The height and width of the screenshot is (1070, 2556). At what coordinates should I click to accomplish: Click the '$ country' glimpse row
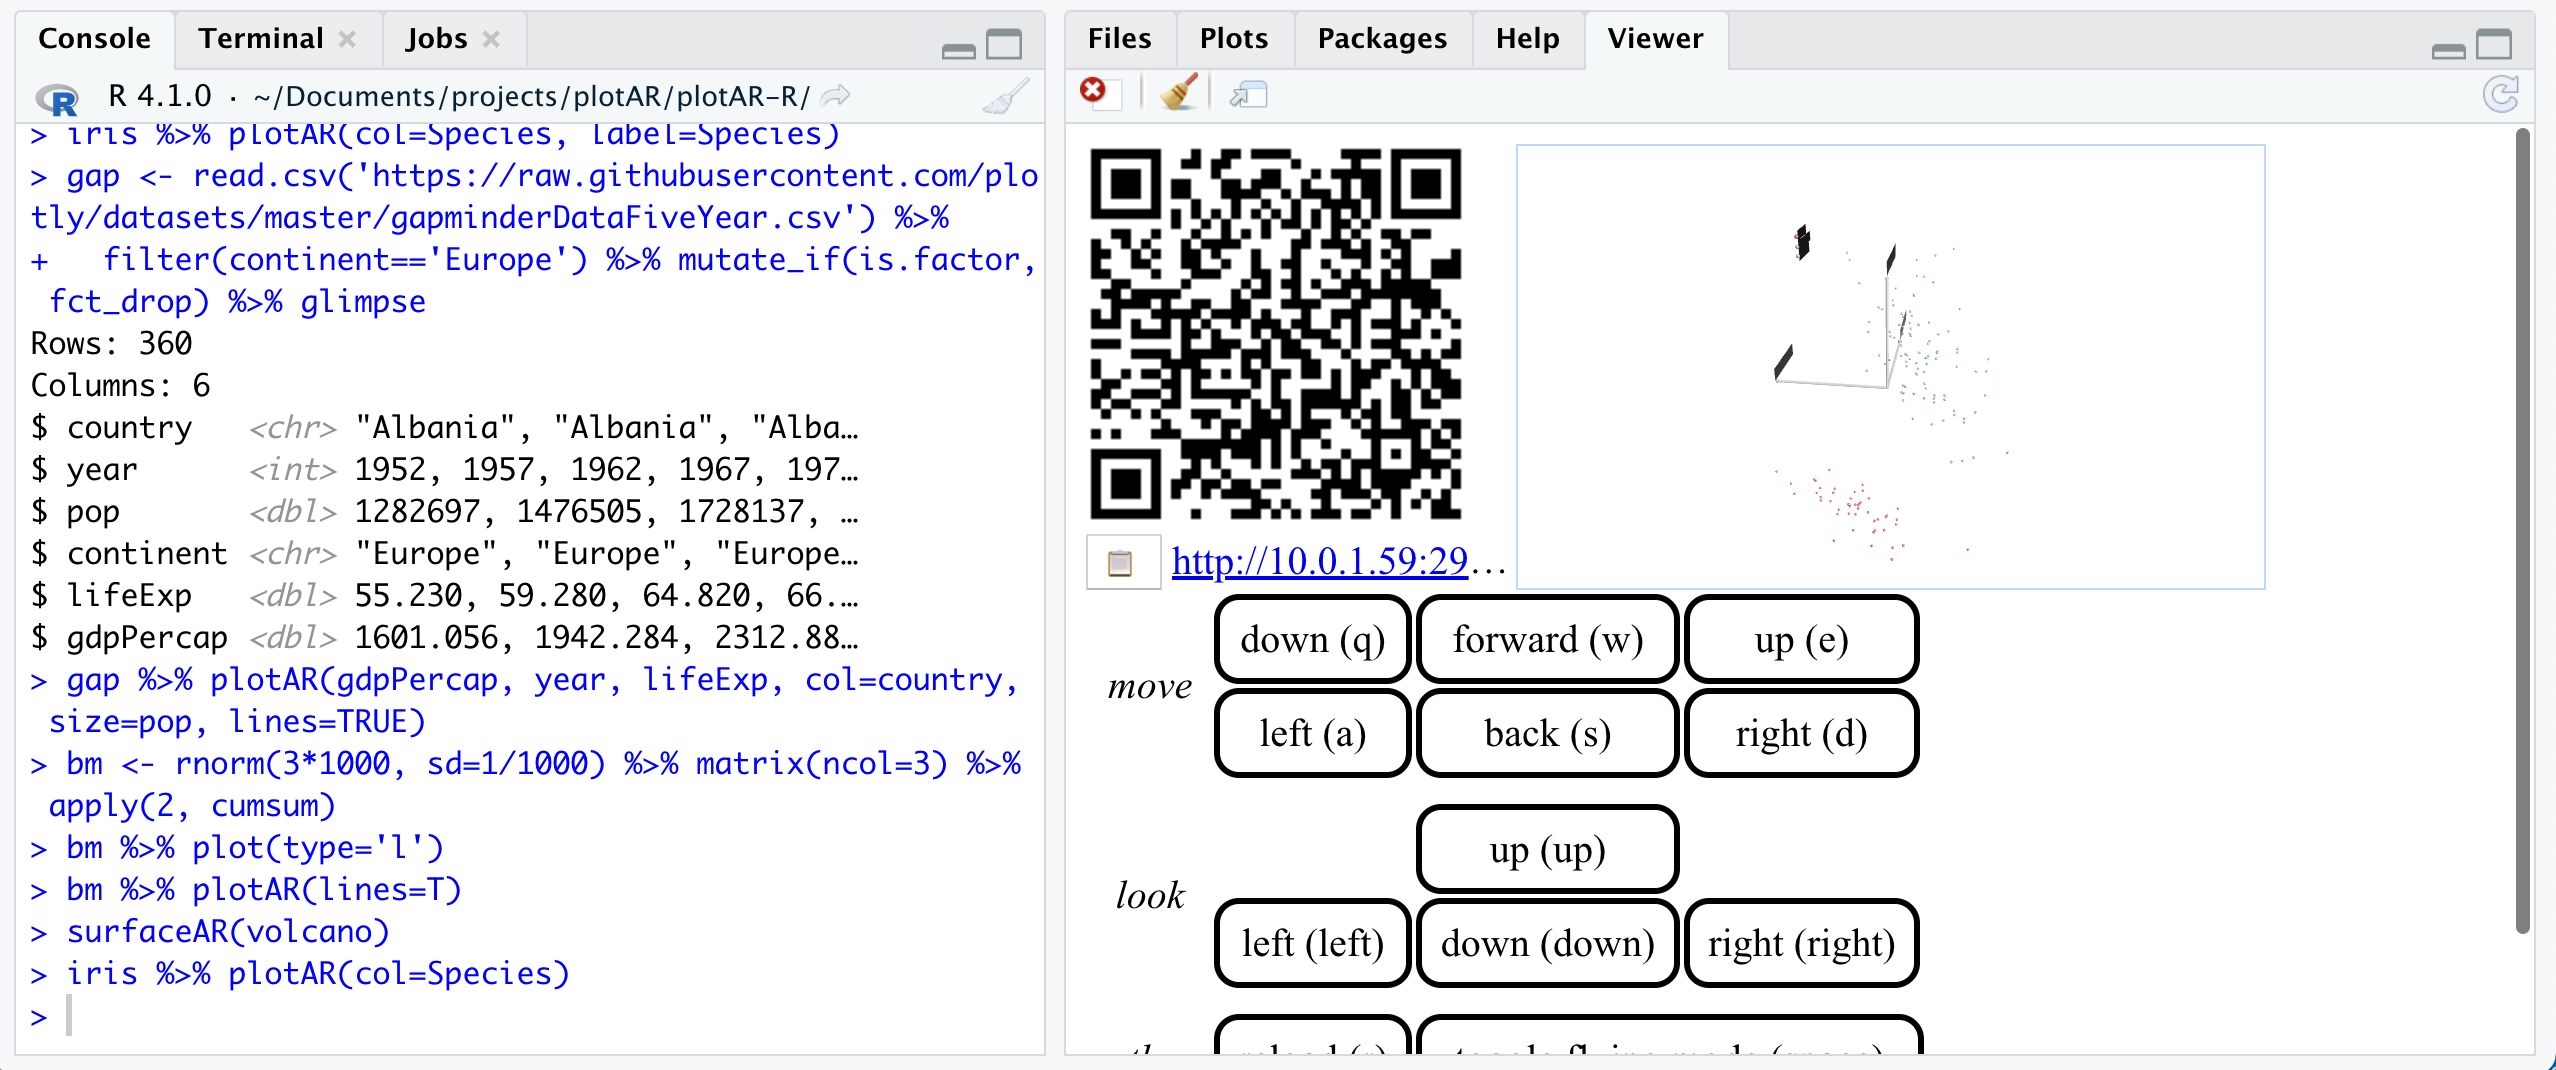point(444,428)
